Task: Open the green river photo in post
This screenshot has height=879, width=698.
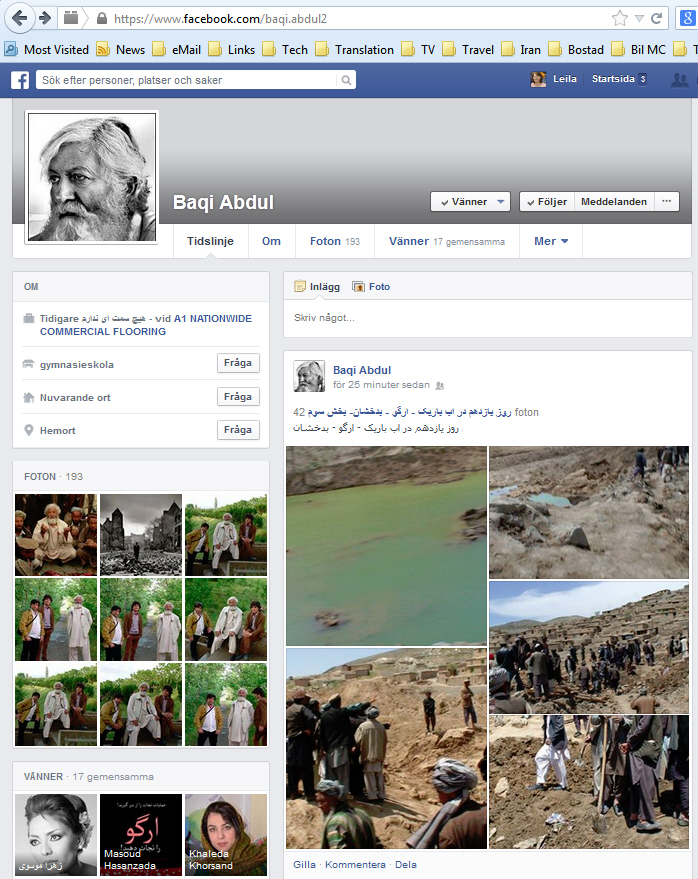Action: (x=386, y=545)
